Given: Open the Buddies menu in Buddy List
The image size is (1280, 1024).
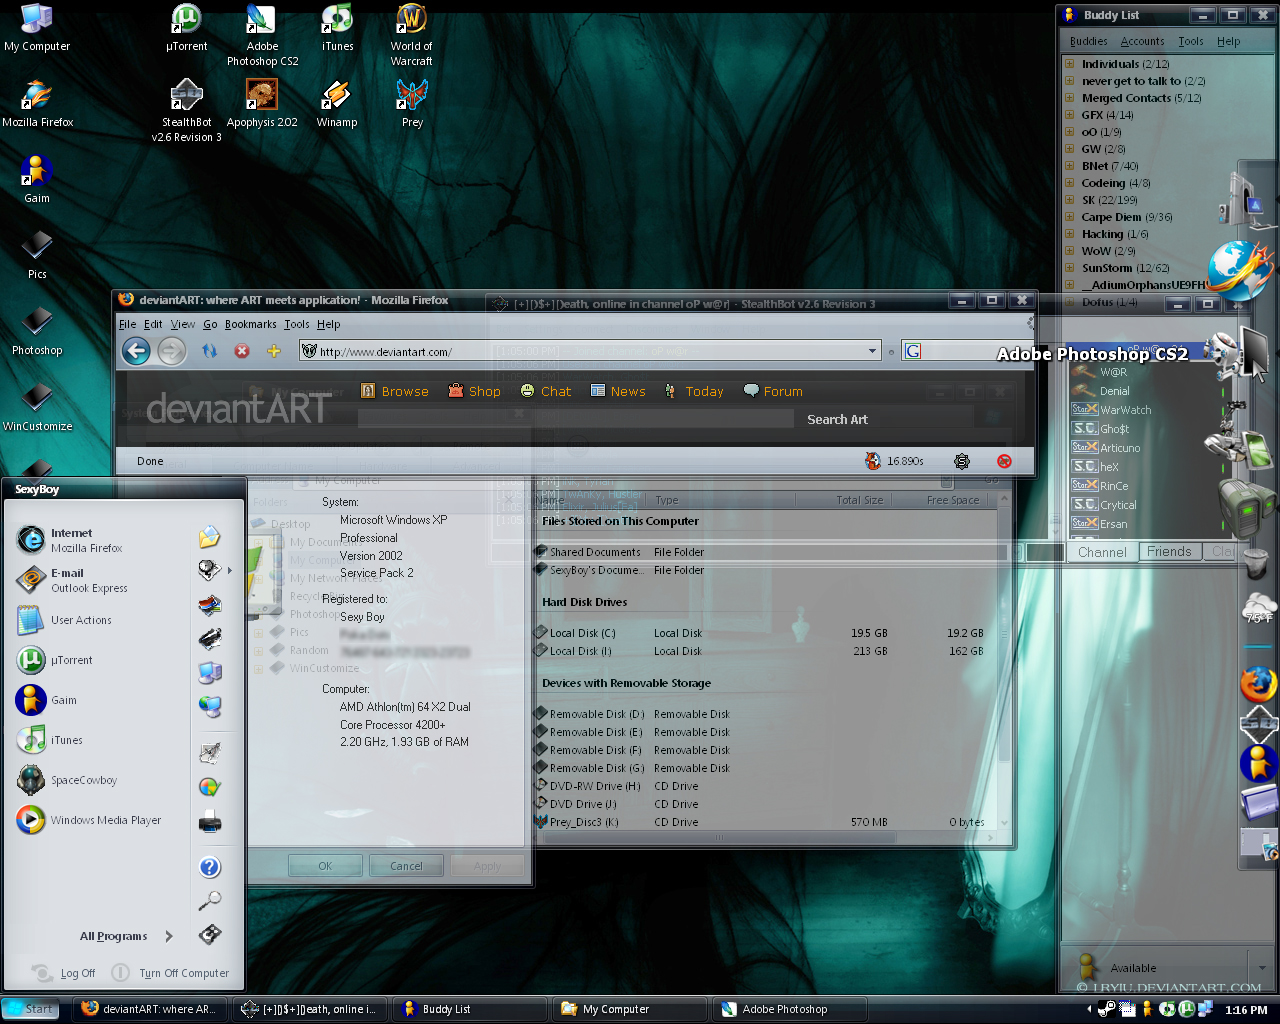Looking at the screenshot, I should (1088, 41).
